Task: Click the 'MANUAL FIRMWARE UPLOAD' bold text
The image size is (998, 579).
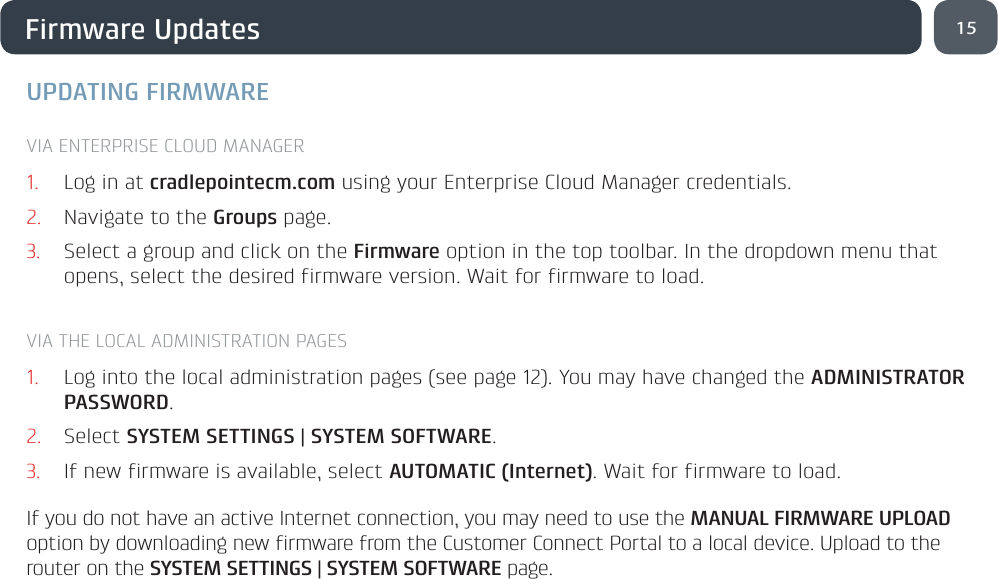Action: tap(820, 518)
